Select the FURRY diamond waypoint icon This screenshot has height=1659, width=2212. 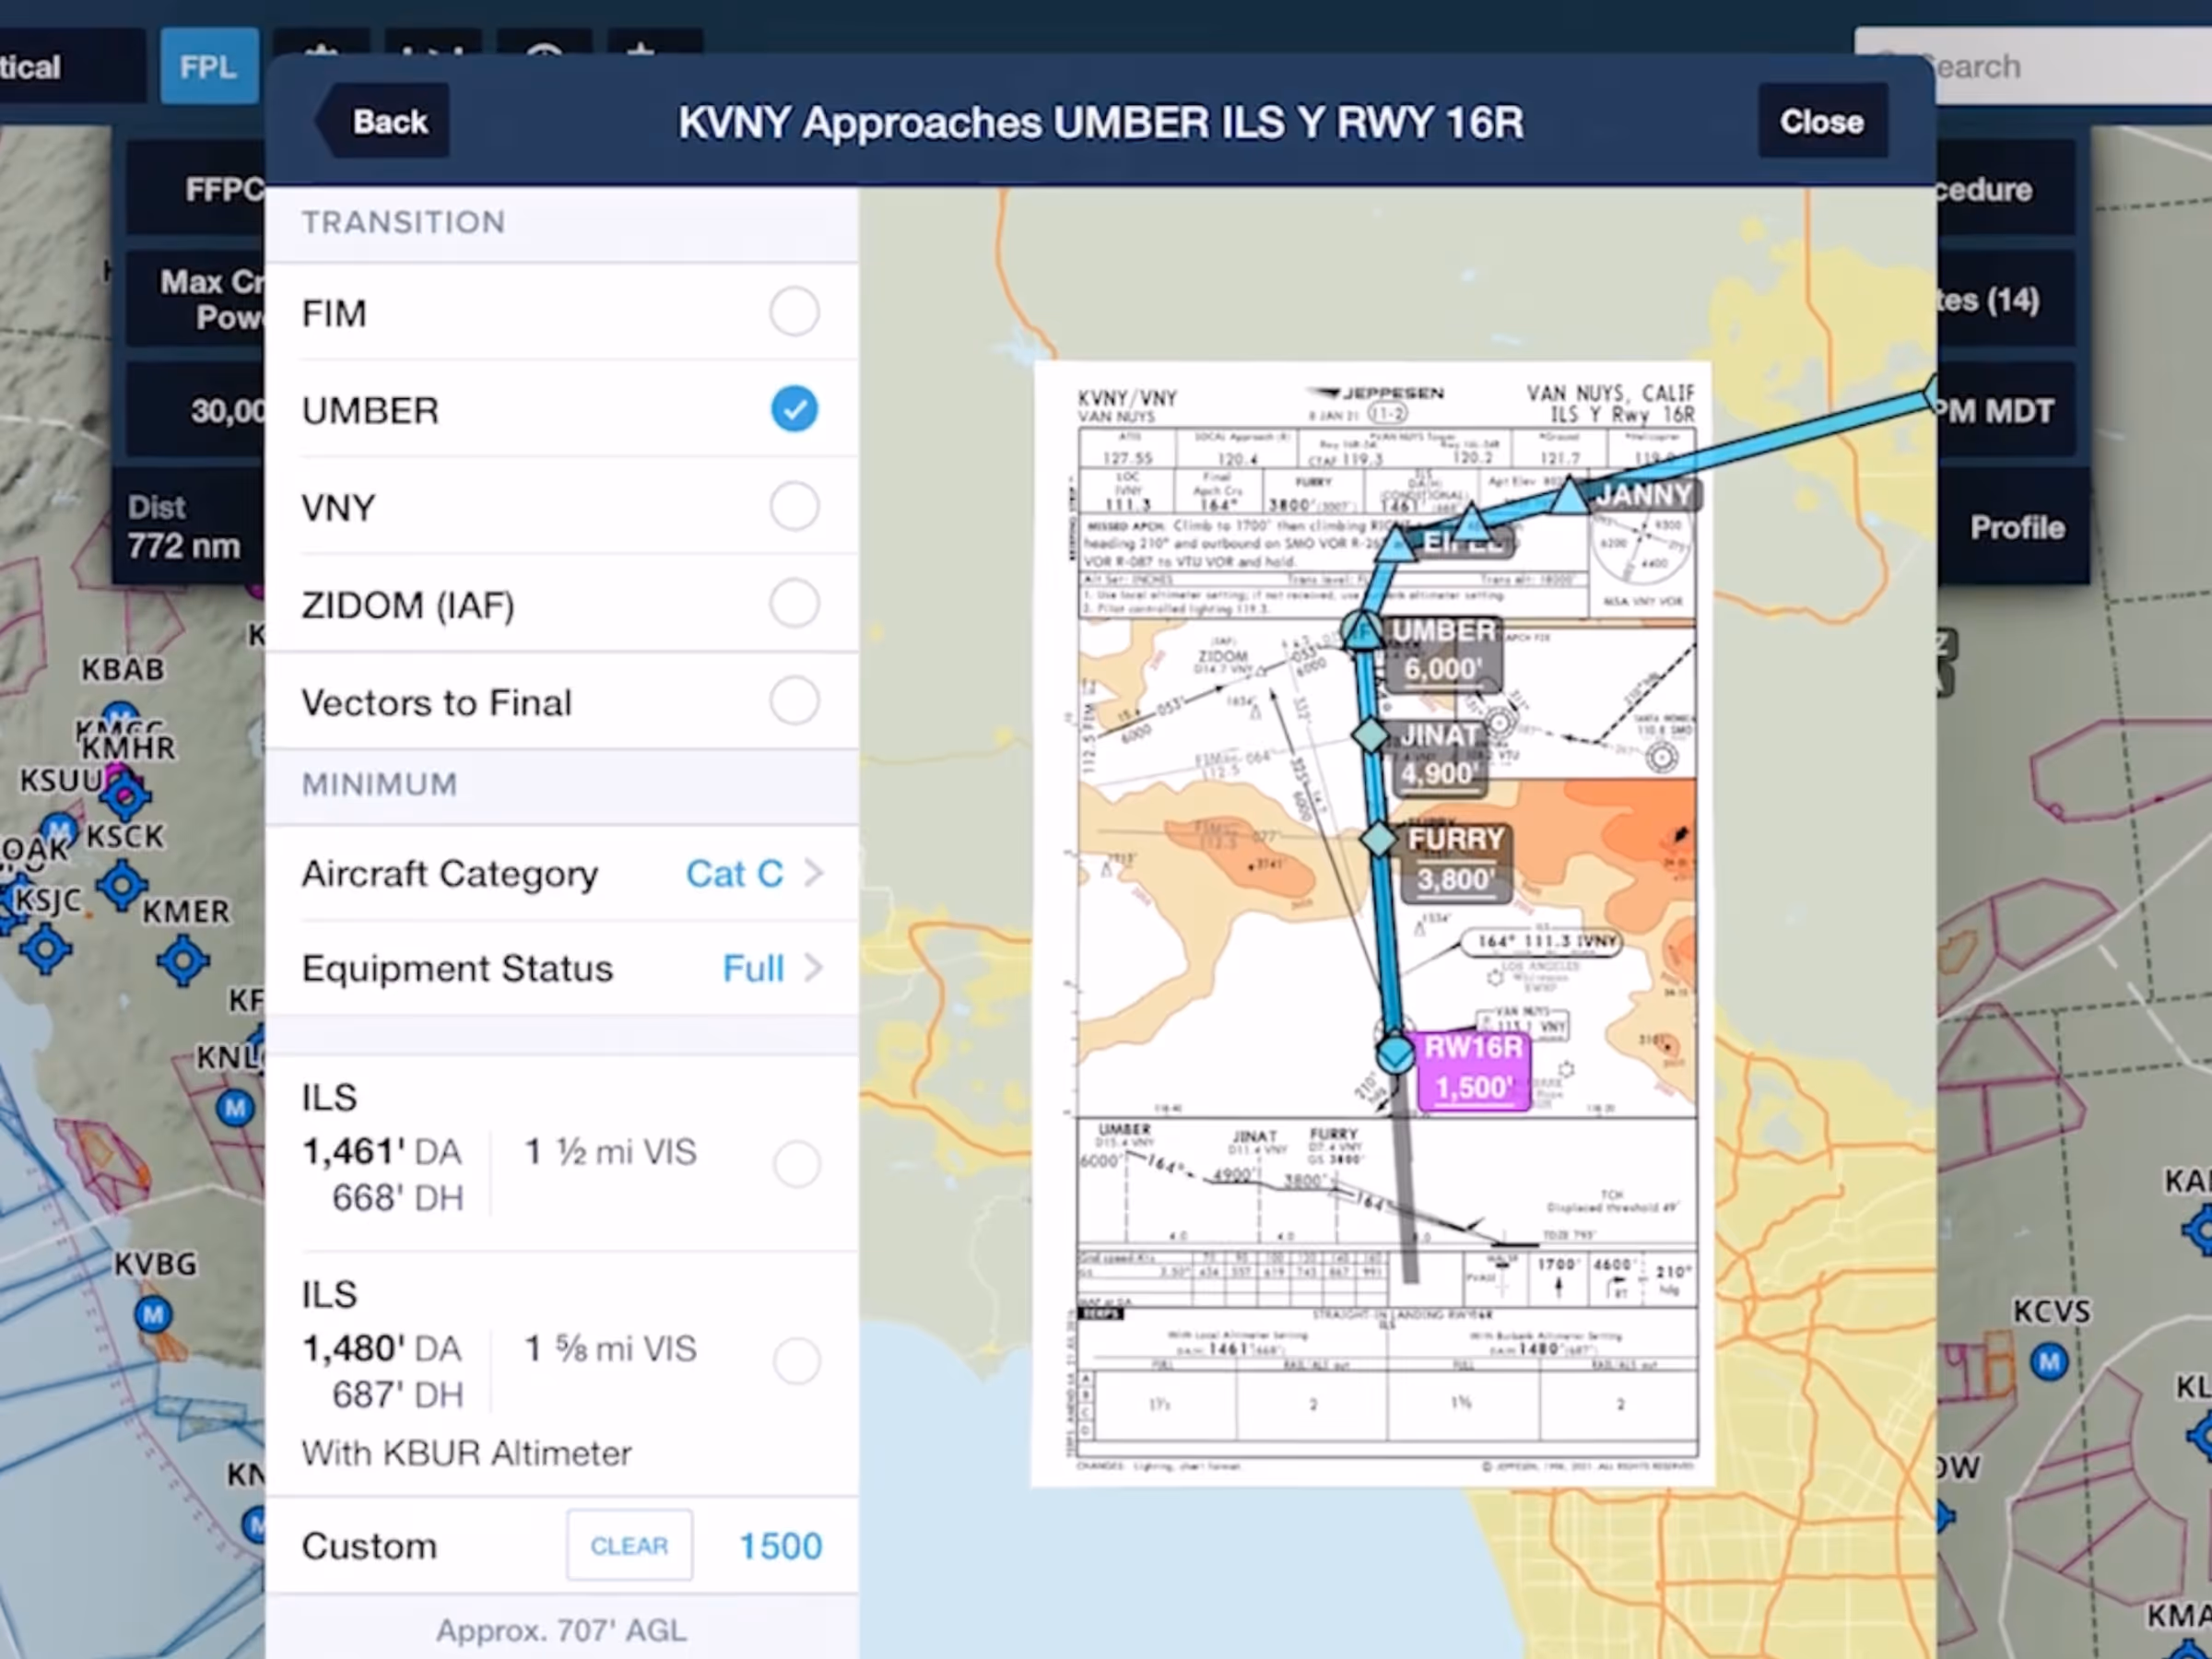click(x=1379, y=839)
